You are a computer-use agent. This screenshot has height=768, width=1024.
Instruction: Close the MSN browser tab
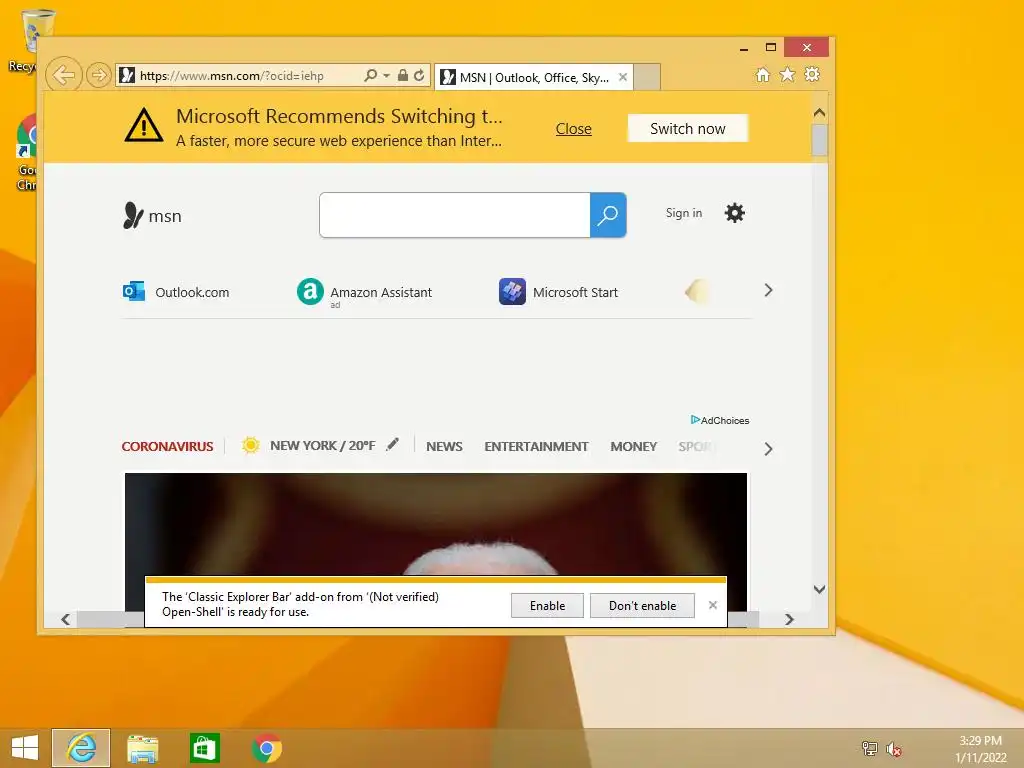623,77
